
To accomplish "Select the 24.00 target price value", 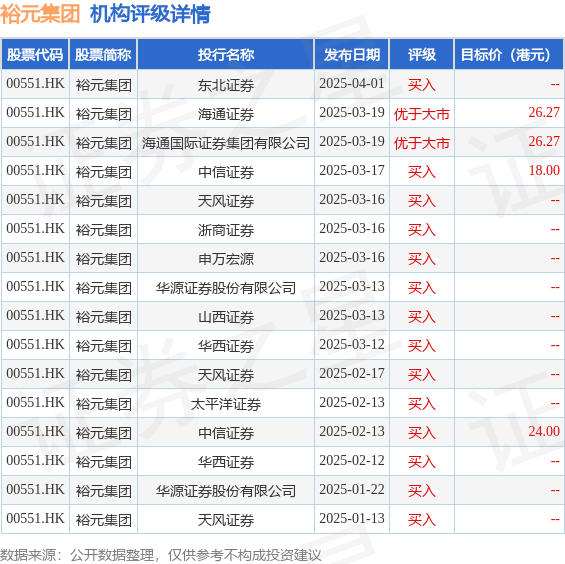I will tap(544, 431).
